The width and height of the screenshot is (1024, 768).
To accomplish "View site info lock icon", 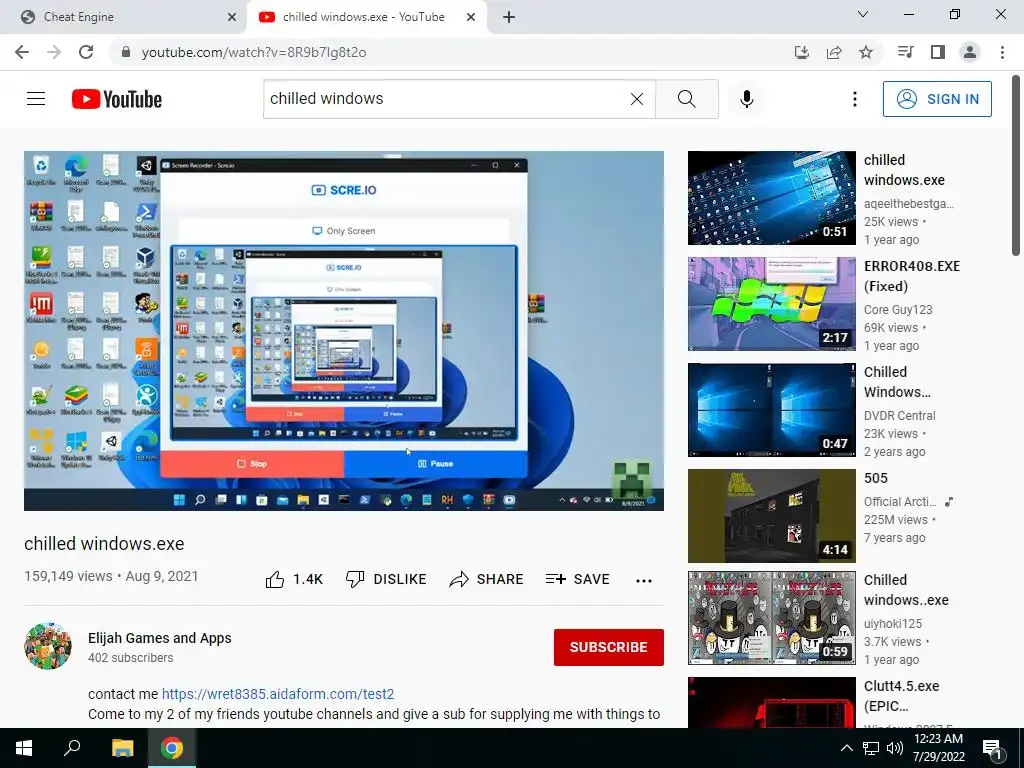I will (126, 52).
